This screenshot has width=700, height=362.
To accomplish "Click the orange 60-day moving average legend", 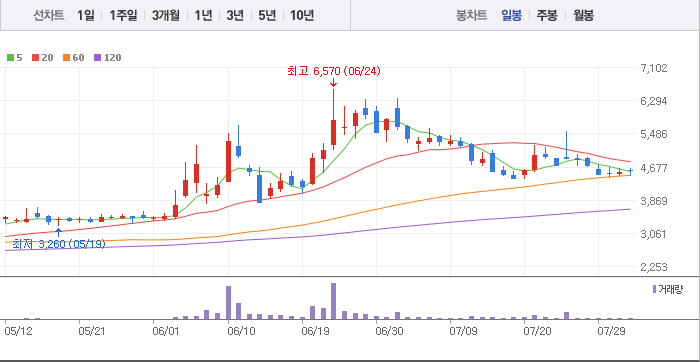I will coord(73,58).
